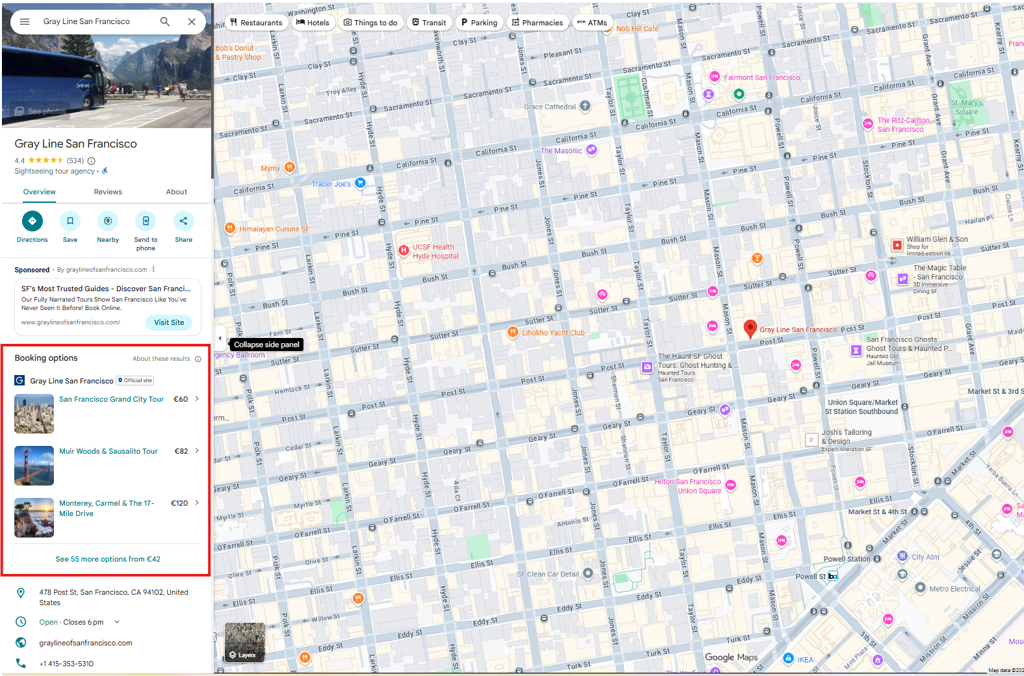Image resolution: width=1024 pixels, height=676 pixels.
Task: Expand the €60 Grand City Tour chevron
Action: click(x=197, y=398)
